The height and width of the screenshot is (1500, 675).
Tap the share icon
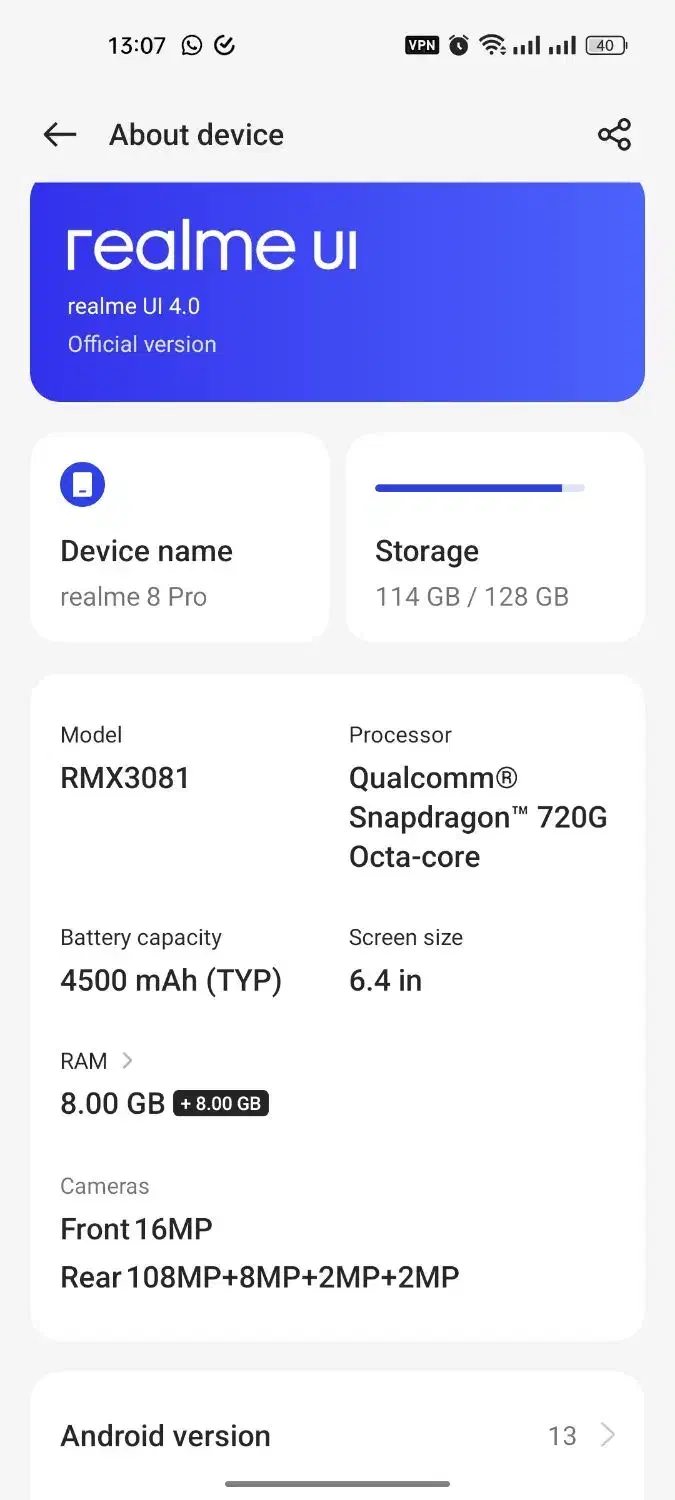point(614,135)
